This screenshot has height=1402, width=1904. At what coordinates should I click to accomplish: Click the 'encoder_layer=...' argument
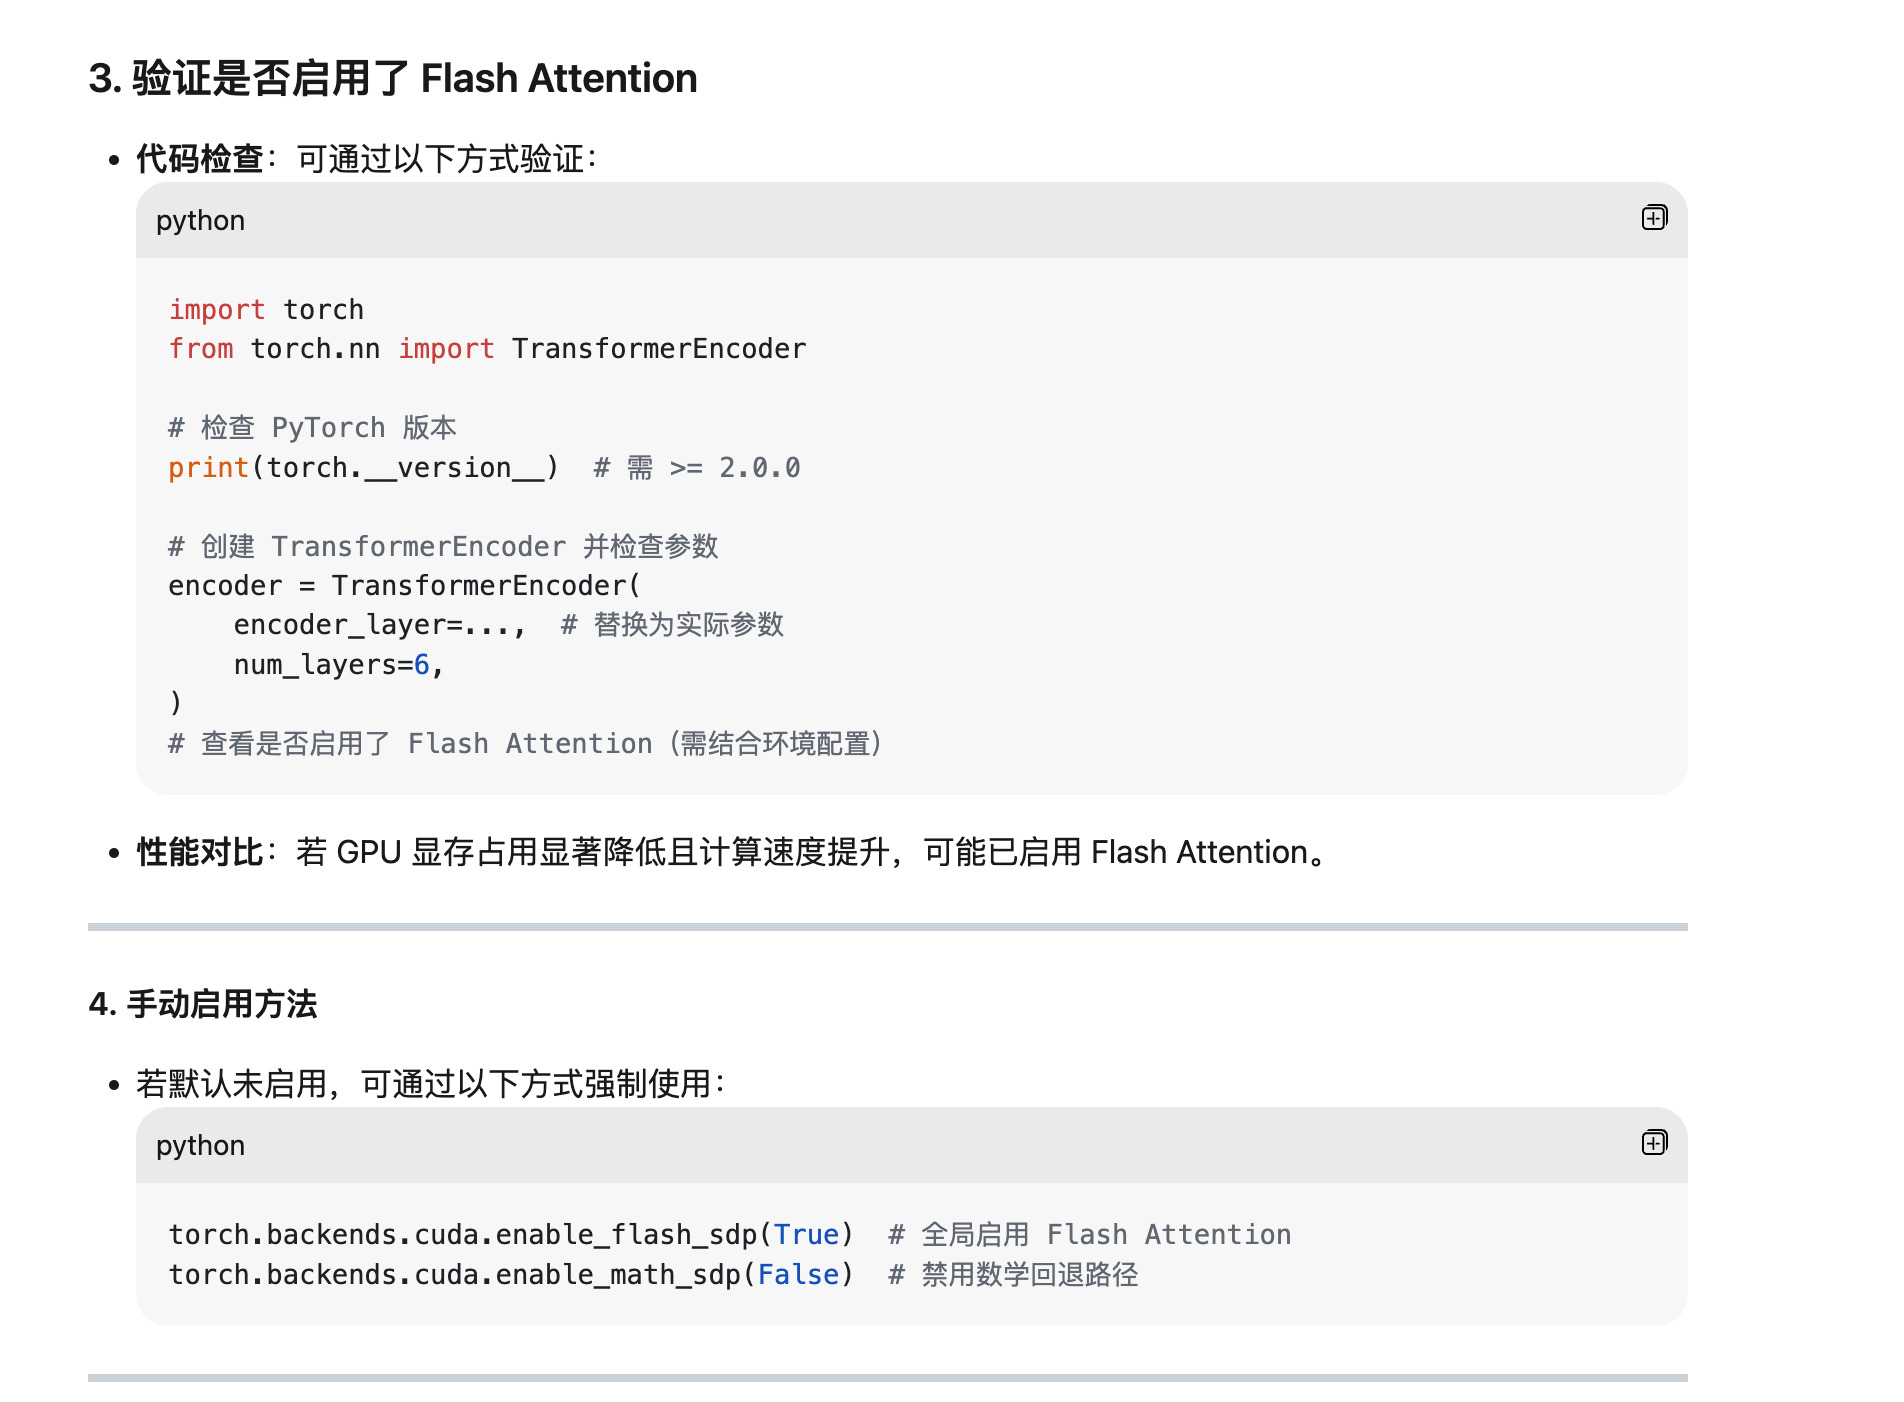coord(378,625)
